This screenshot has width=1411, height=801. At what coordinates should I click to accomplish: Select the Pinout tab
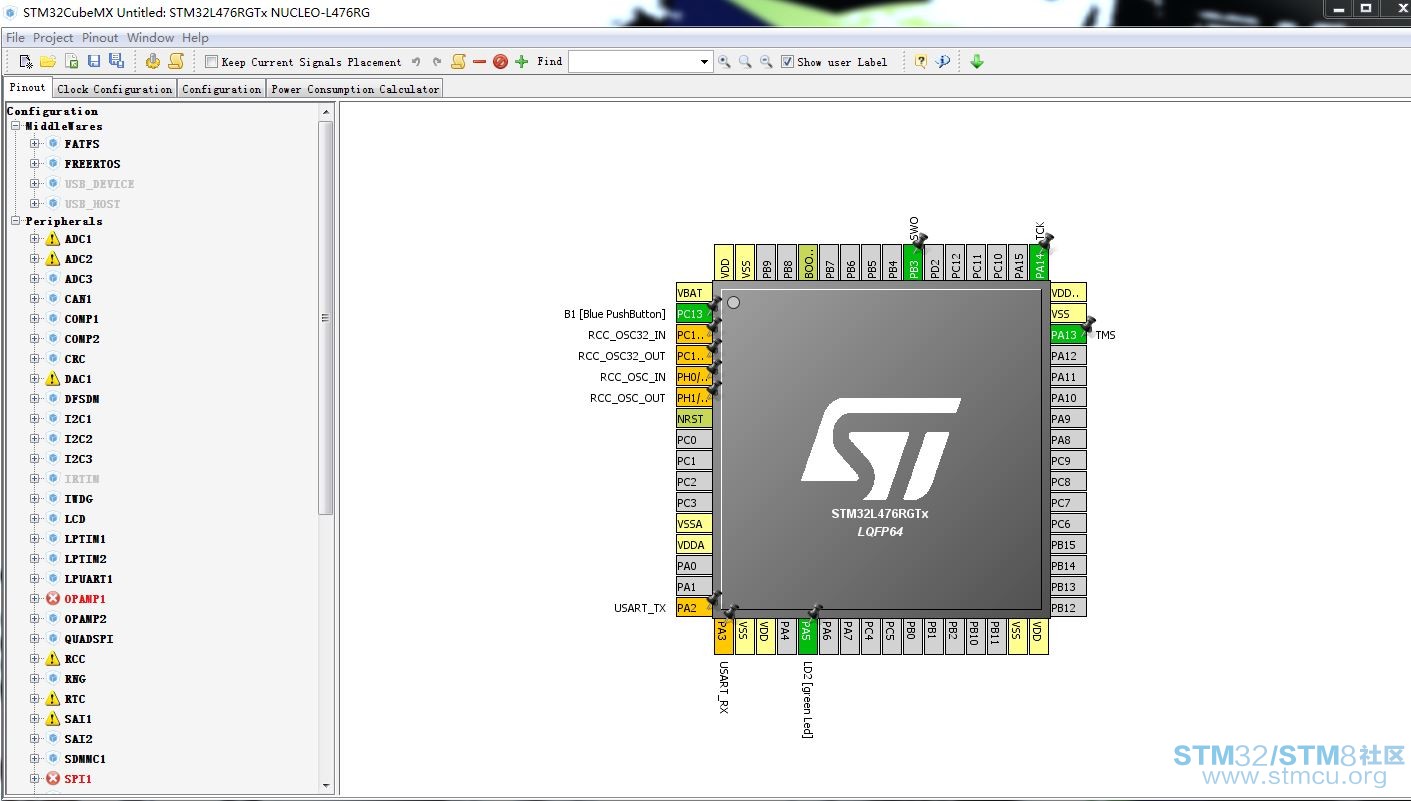28,88
